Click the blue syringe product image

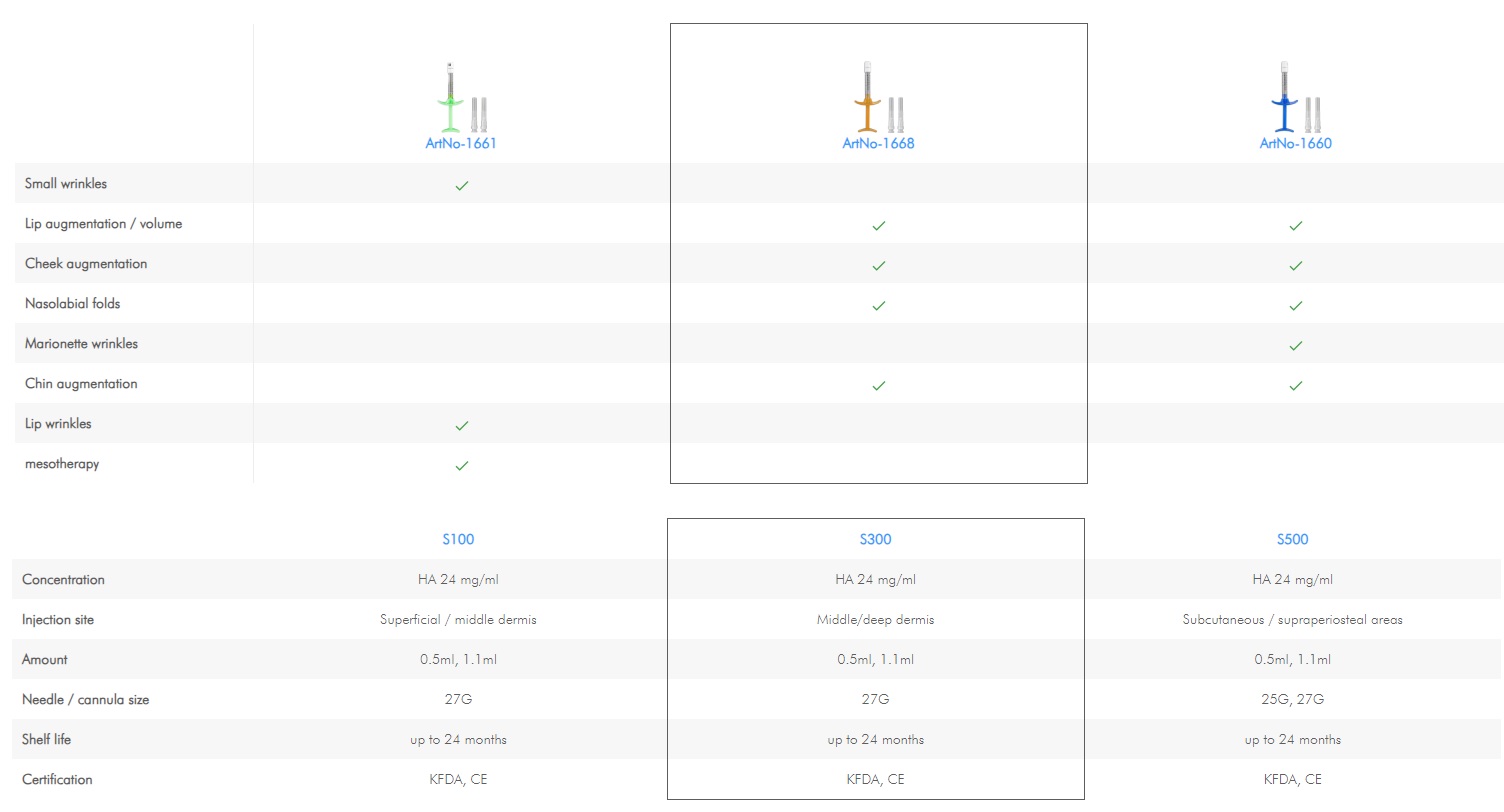pos(1295,98)
